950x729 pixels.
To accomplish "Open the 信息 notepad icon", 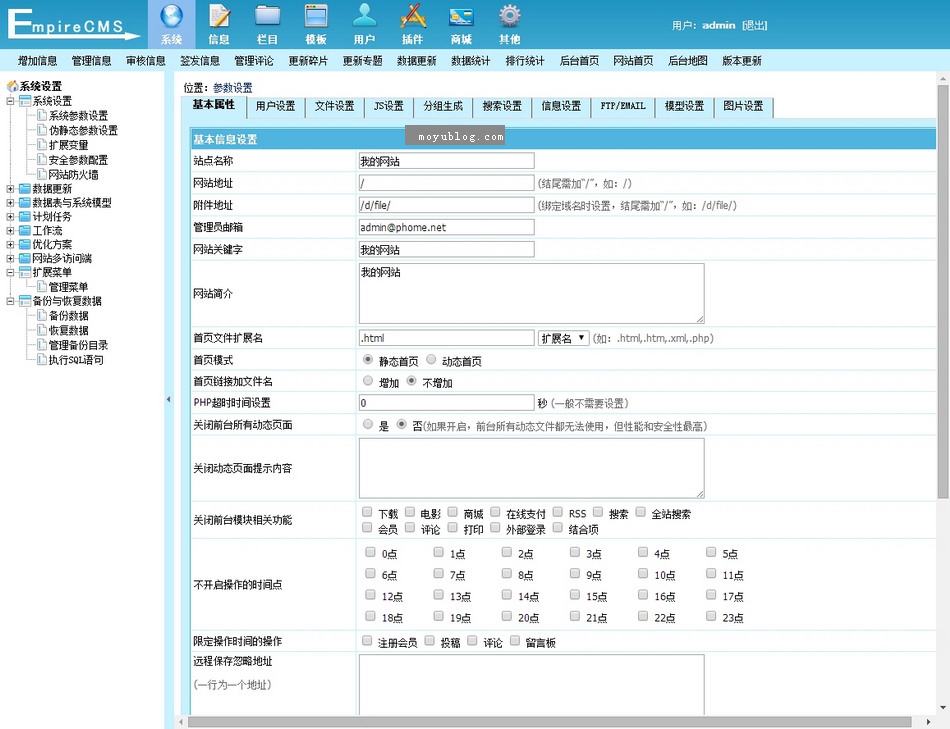I will point(219,16).
